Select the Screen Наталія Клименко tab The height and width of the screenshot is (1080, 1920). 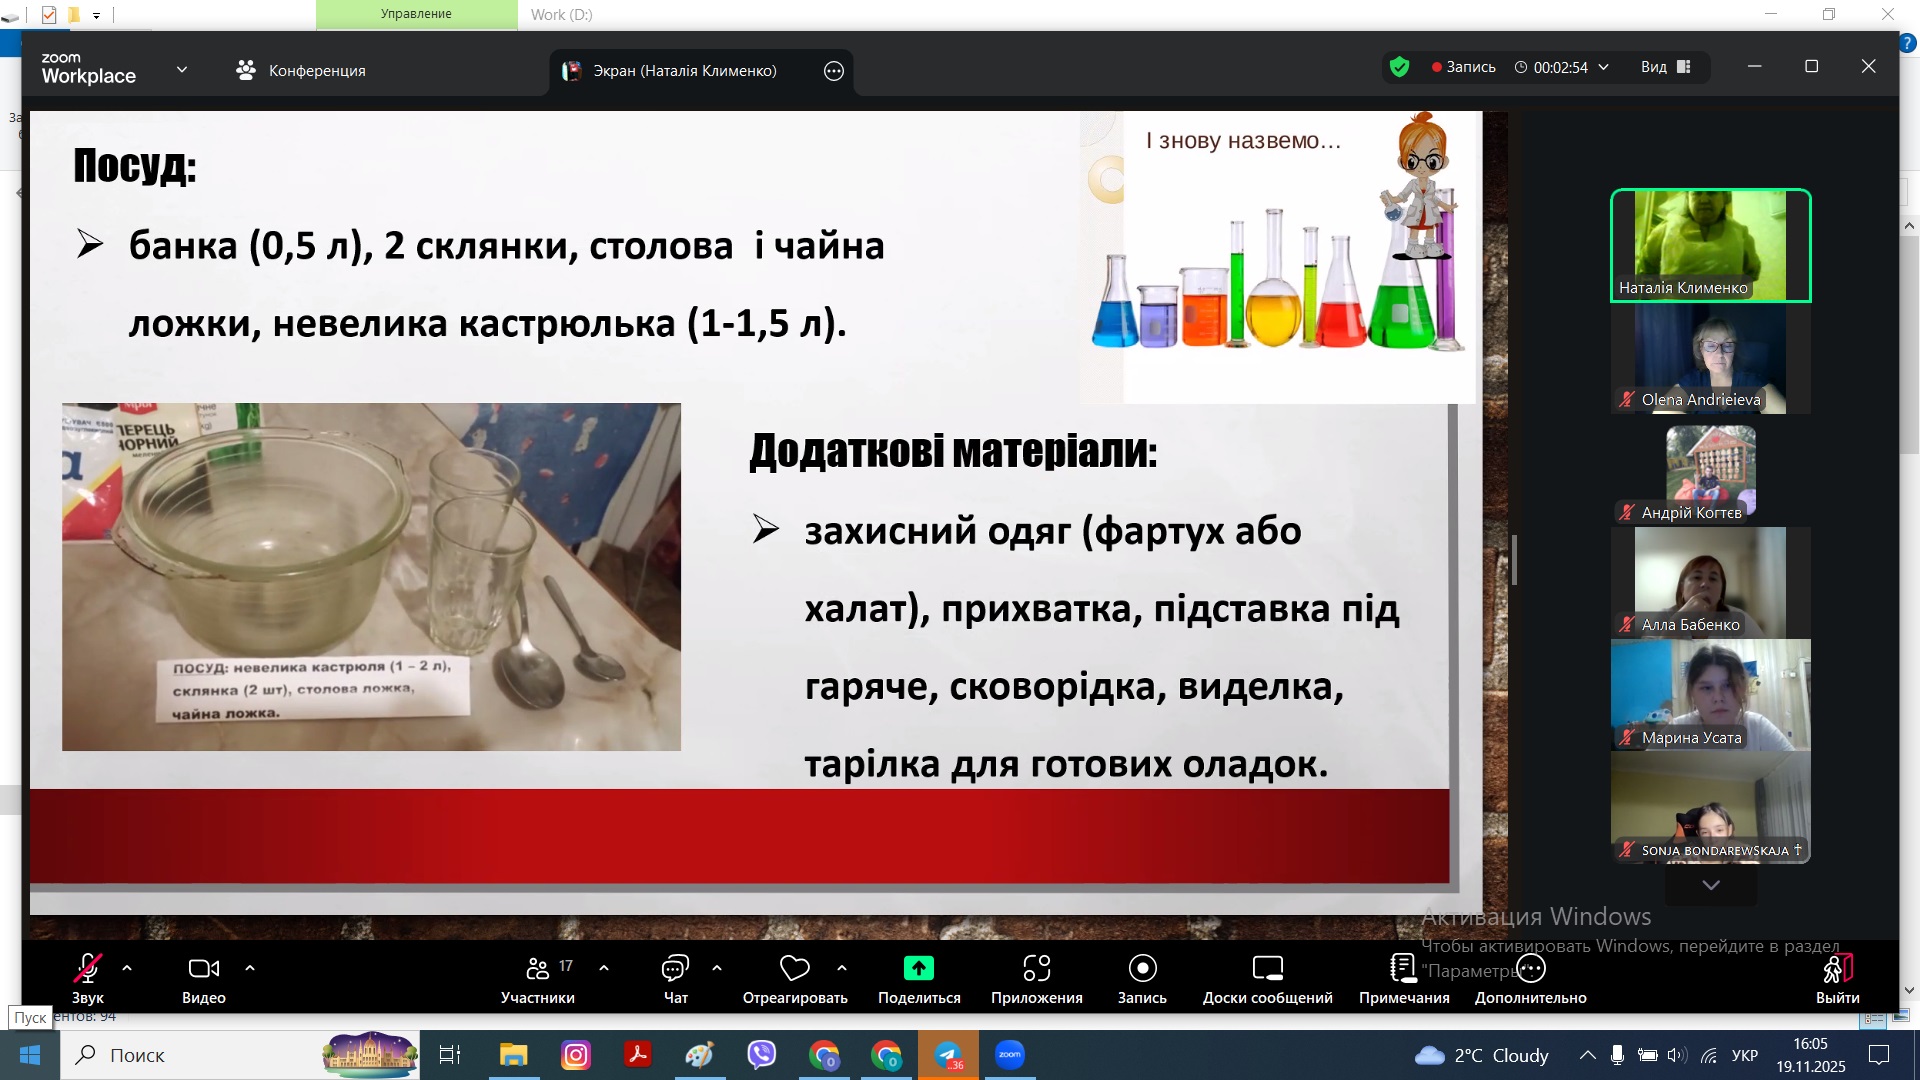tap(684, 71)
